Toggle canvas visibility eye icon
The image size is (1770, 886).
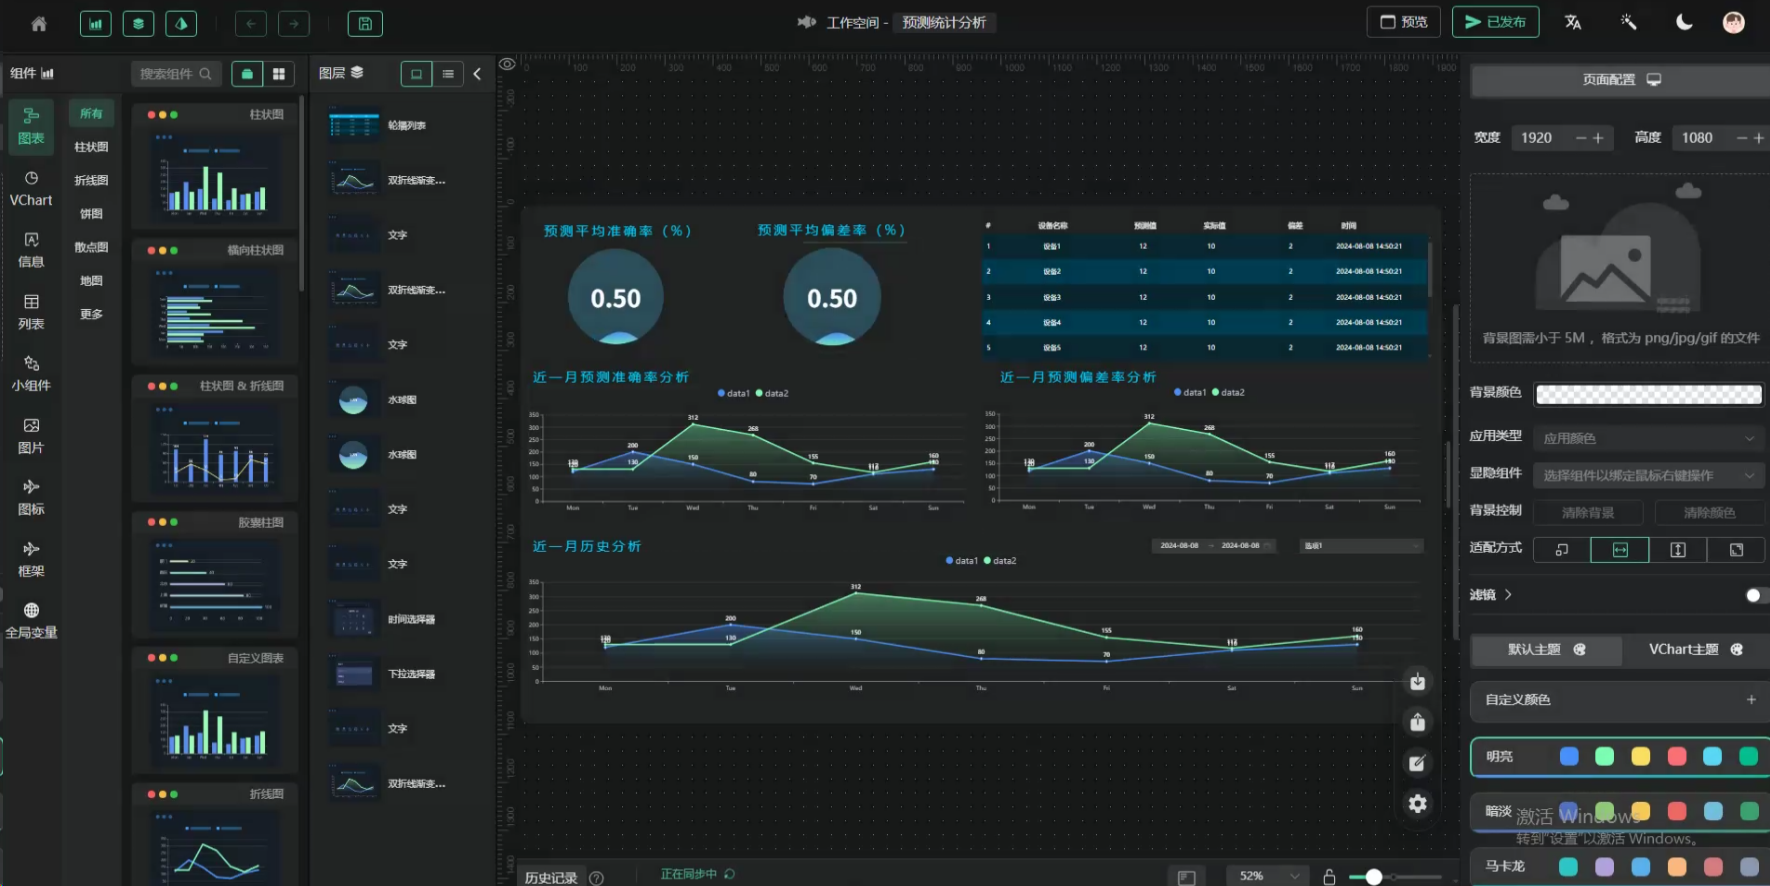(507, 64)
